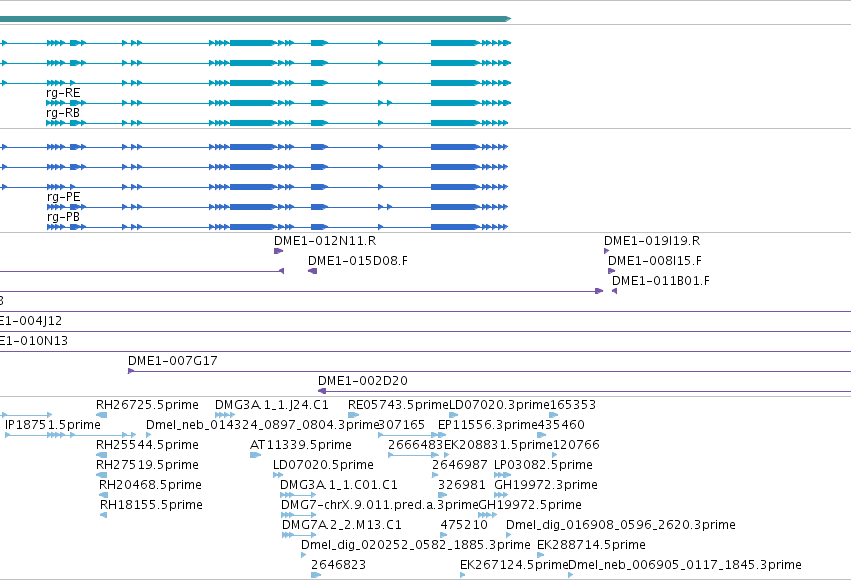Screen dimensions: 851x580
Task: Click the arrow glyph under DME1-012N11.R
Action: tap(278, 251)
